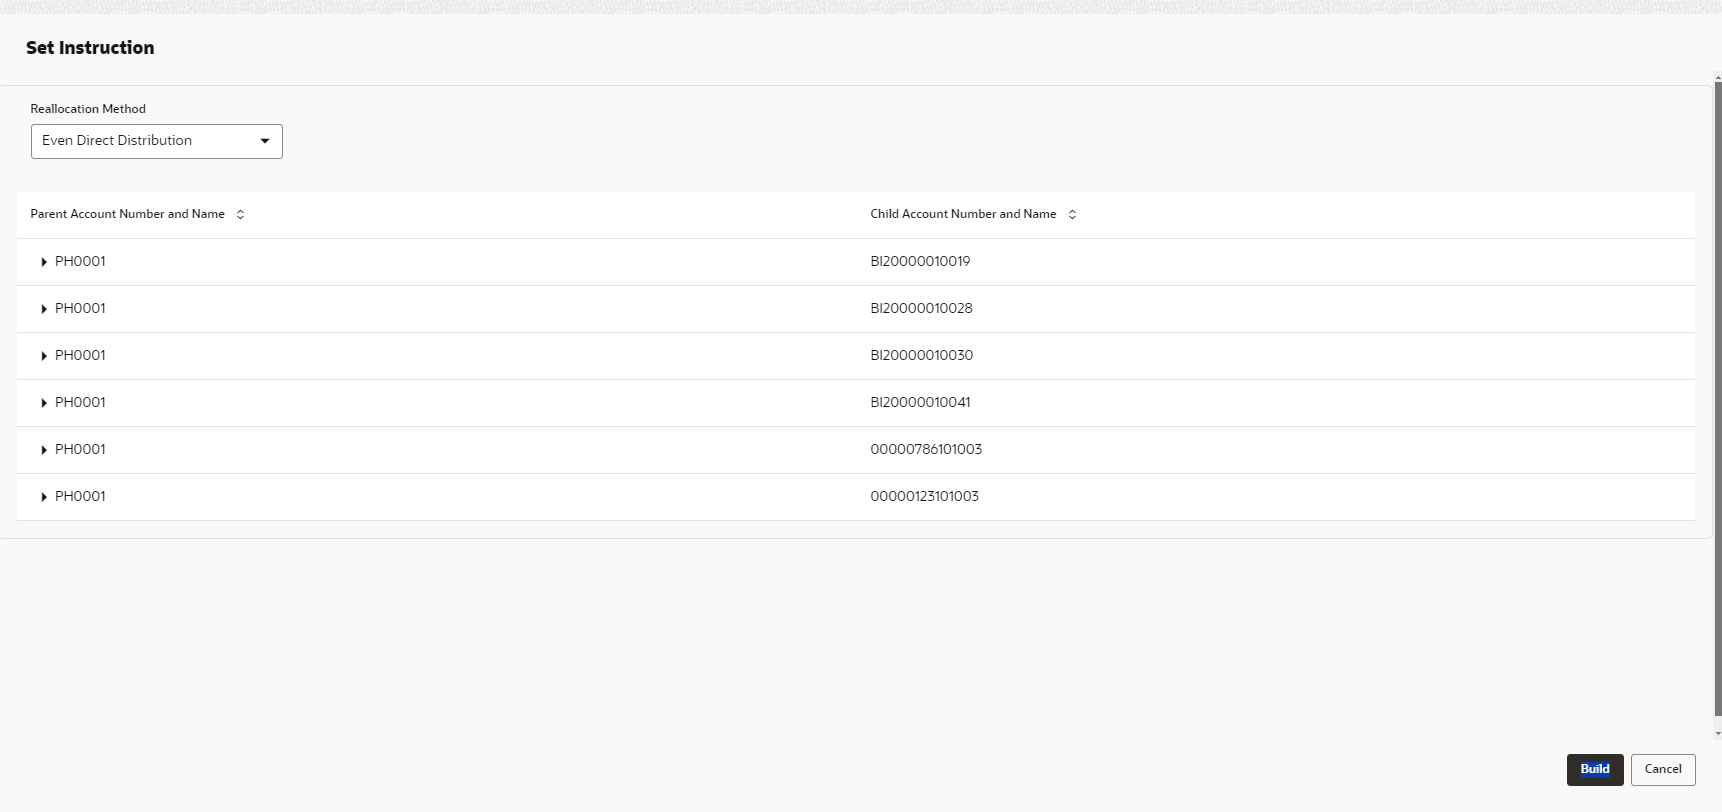This screenshot has width=1722, height=812.
Task: Expand the PH0001 row for 00000123101003
Action: [x=44, y=497]
